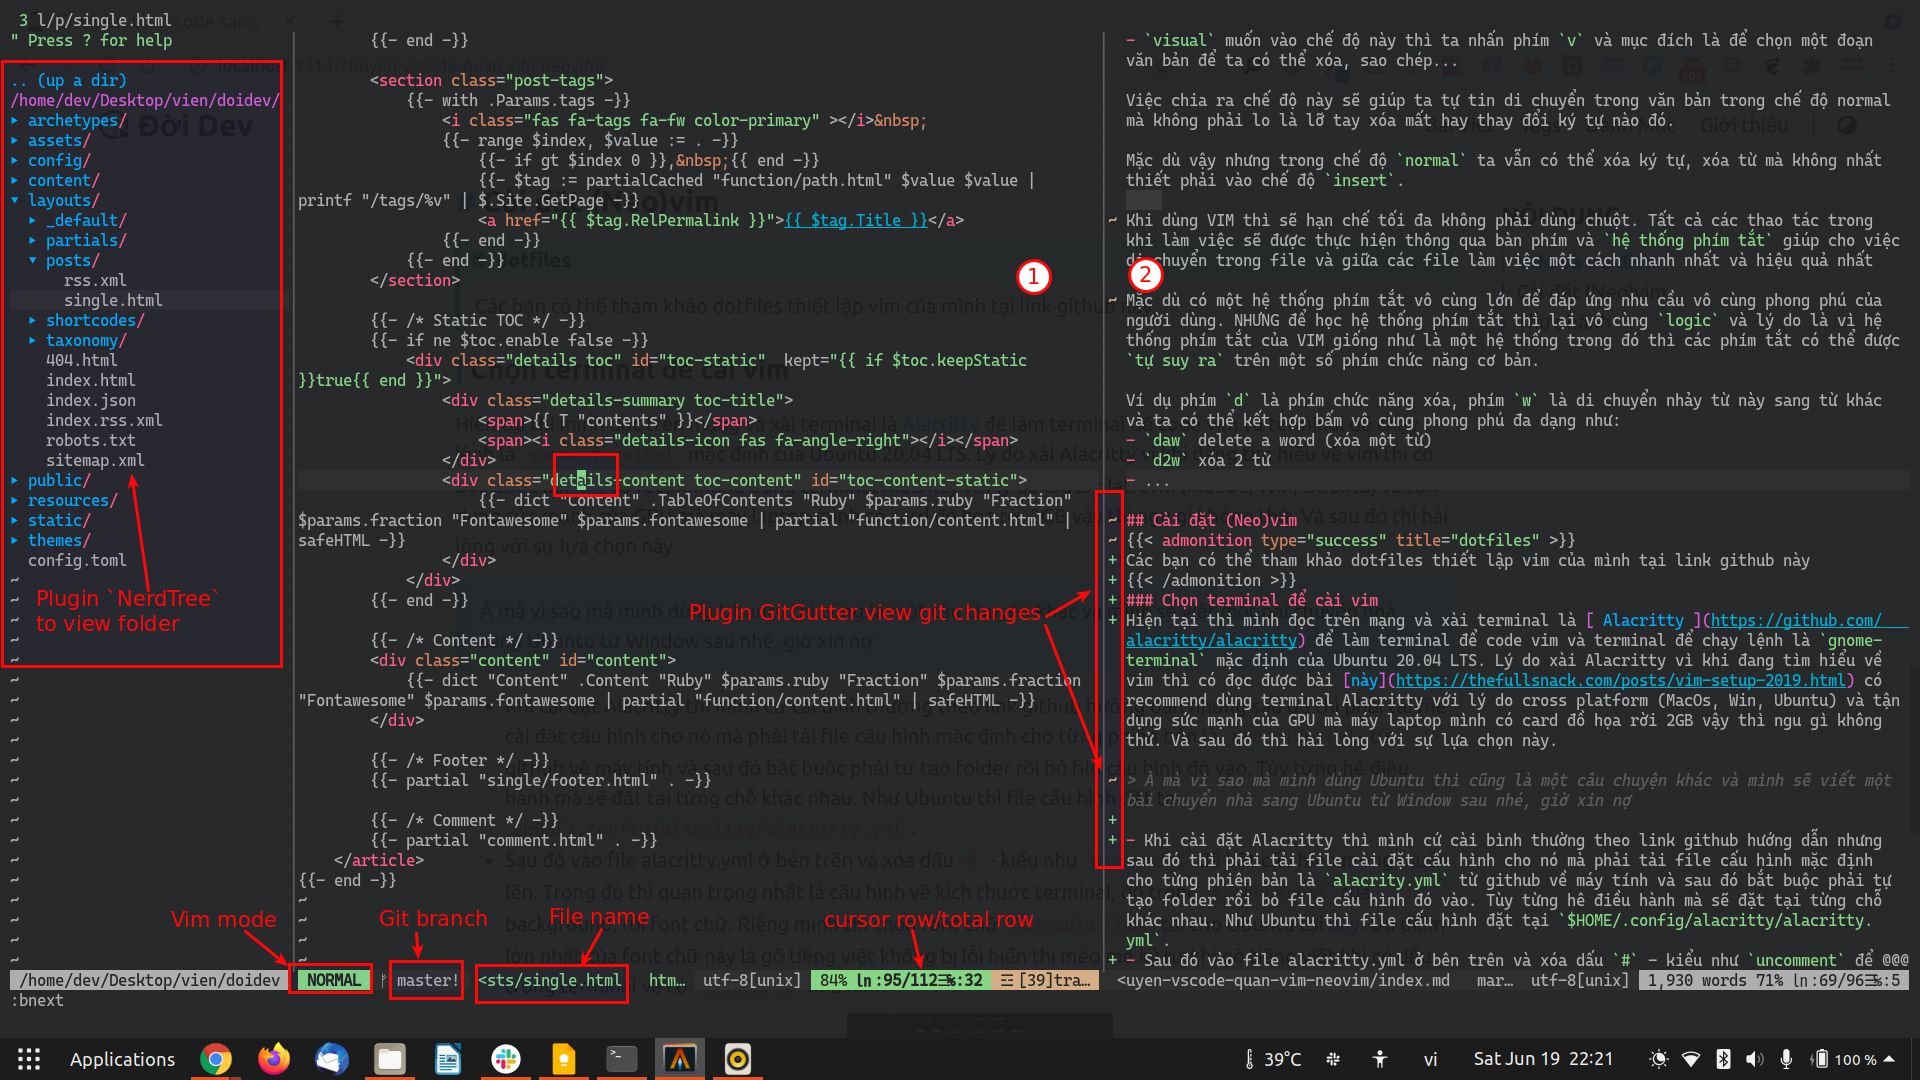The image size is (1920, 1080).
Task: Click the 'vi' input language indicator
Action: click(1430, 1059)
